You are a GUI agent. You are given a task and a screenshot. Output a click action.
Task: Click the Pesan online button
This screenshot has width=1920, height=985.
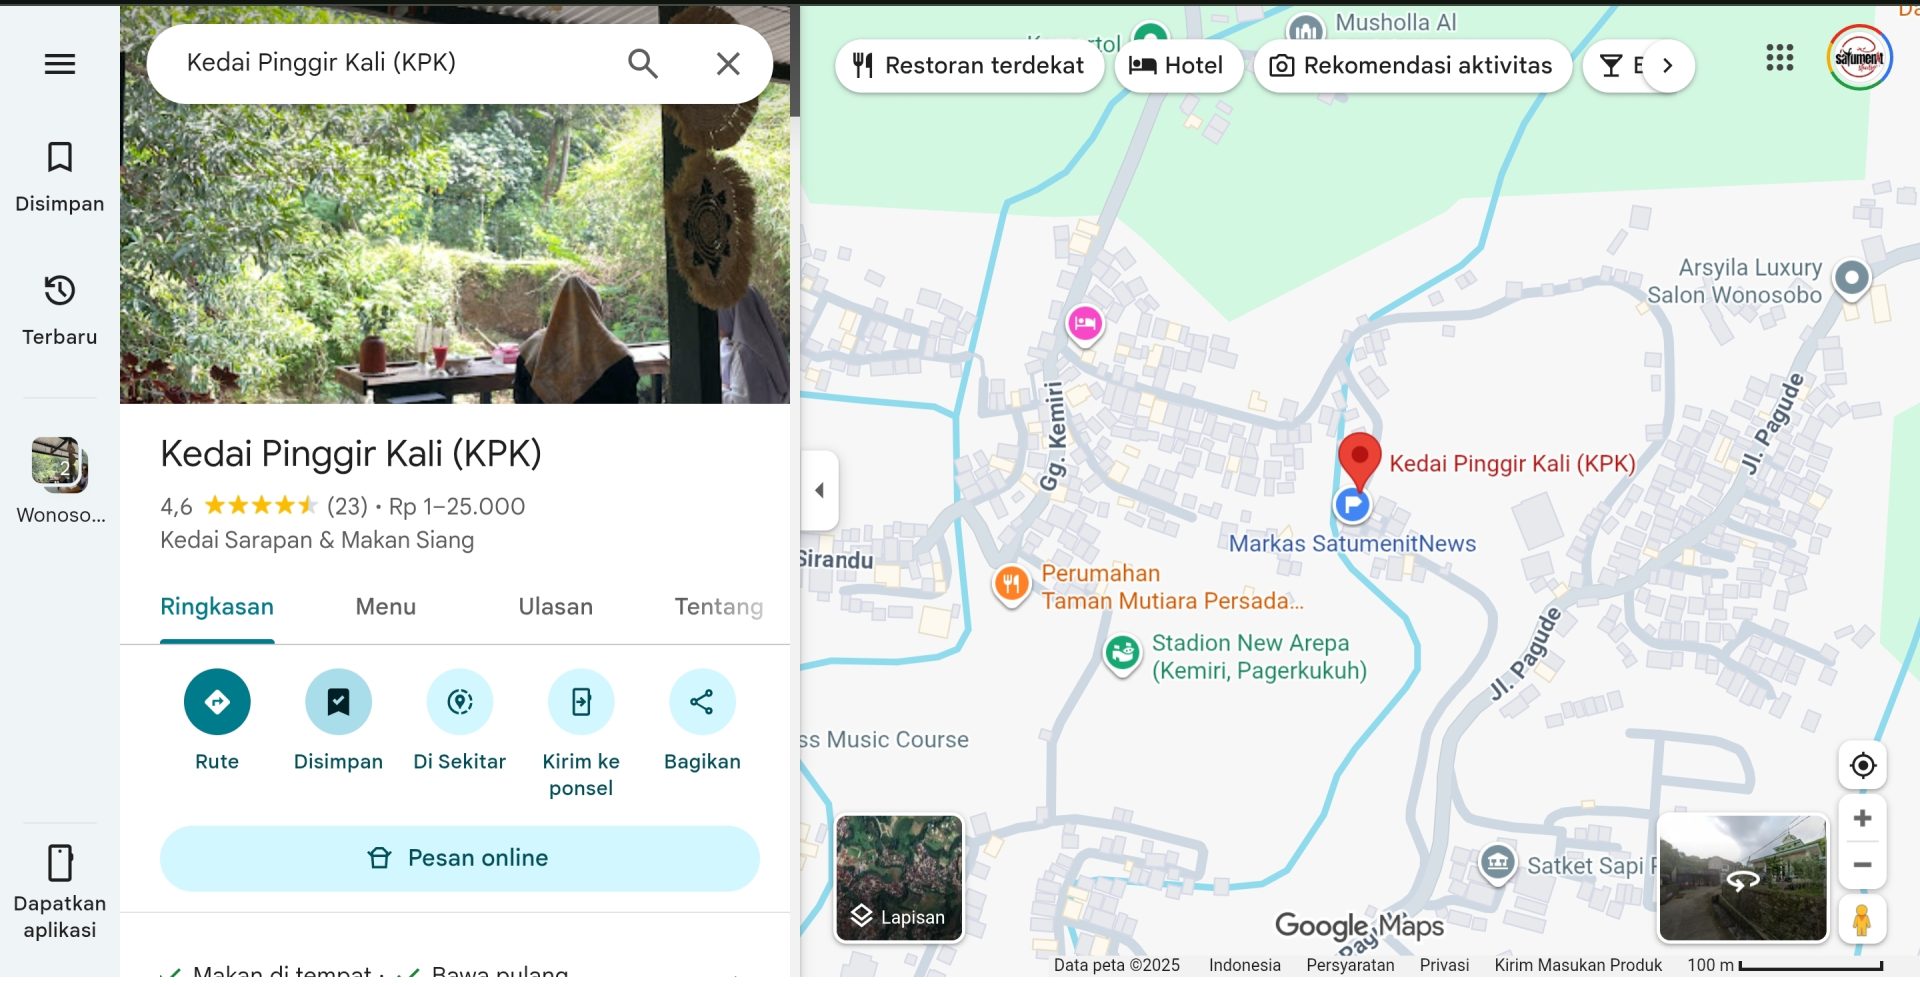click(x=459, y=858)
